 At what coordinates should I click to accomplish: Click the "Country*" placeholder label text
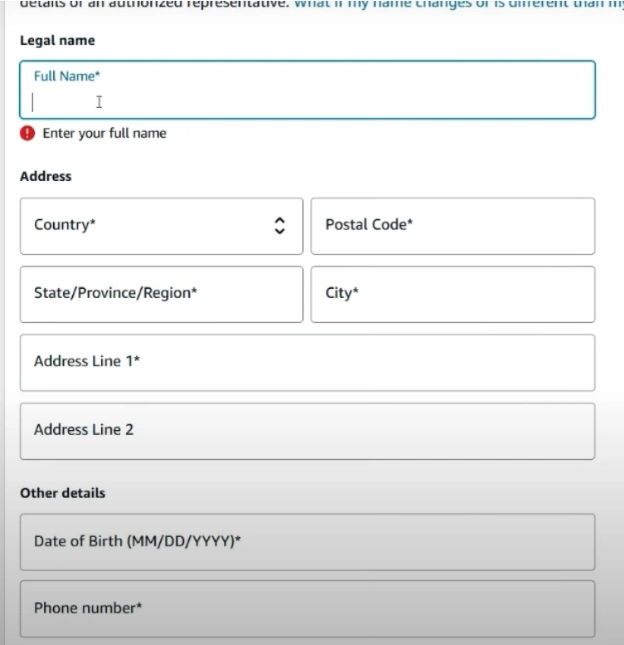[x=65, y=225]
